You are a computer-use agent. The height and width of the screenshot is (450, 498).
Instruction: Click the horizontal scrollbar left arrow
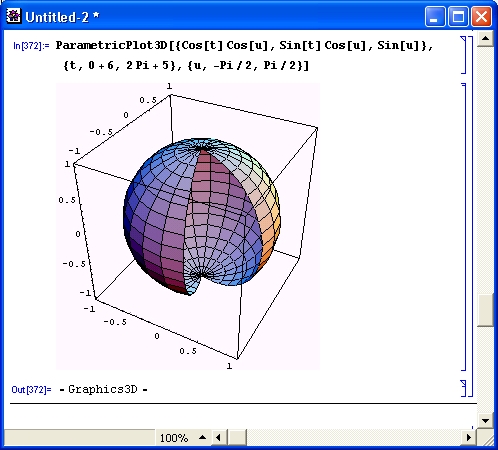pyautogui.click(x=218, y=437)
